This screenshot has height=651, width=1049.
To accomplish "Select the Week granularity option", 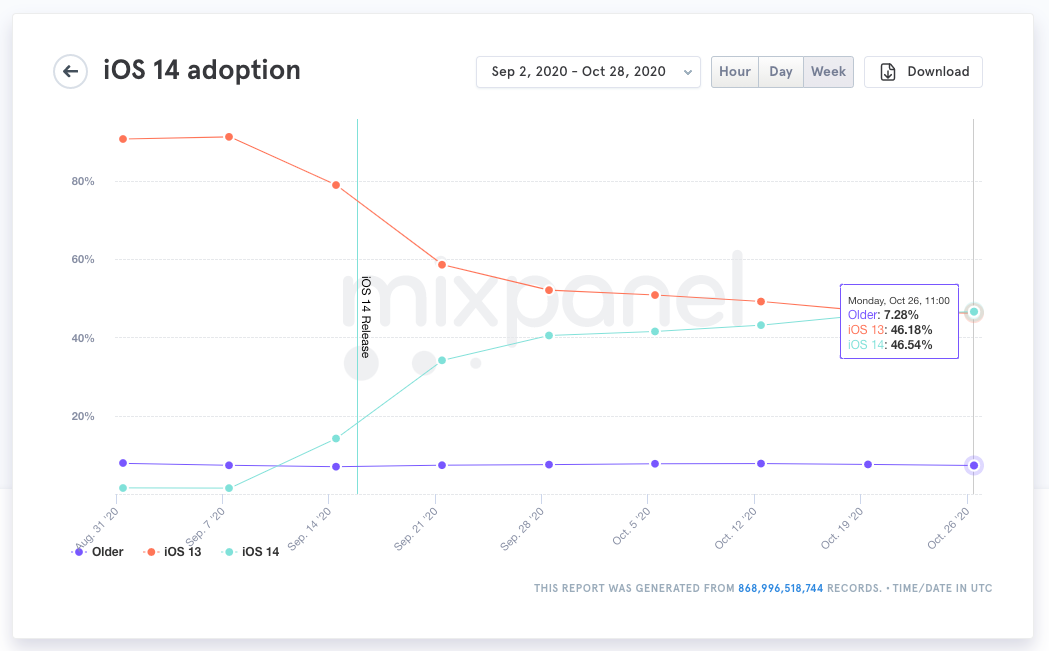I will click(x=828, y=72).
